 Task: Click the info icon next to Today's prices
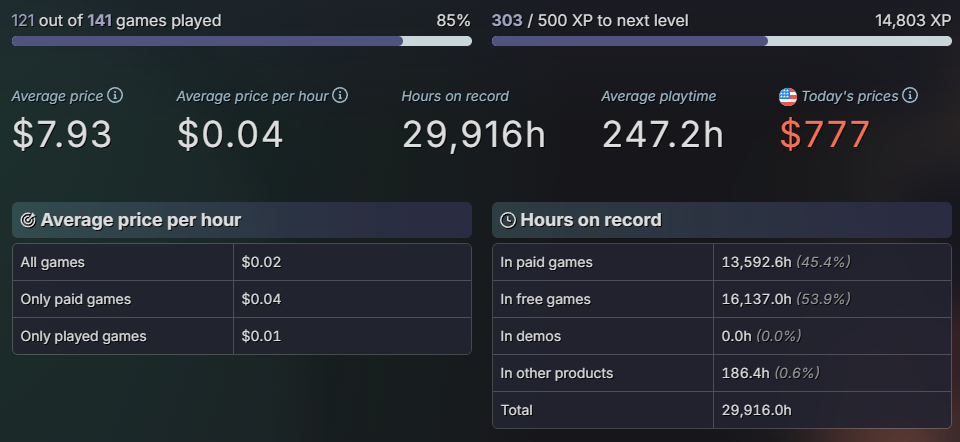click(910, 96)
